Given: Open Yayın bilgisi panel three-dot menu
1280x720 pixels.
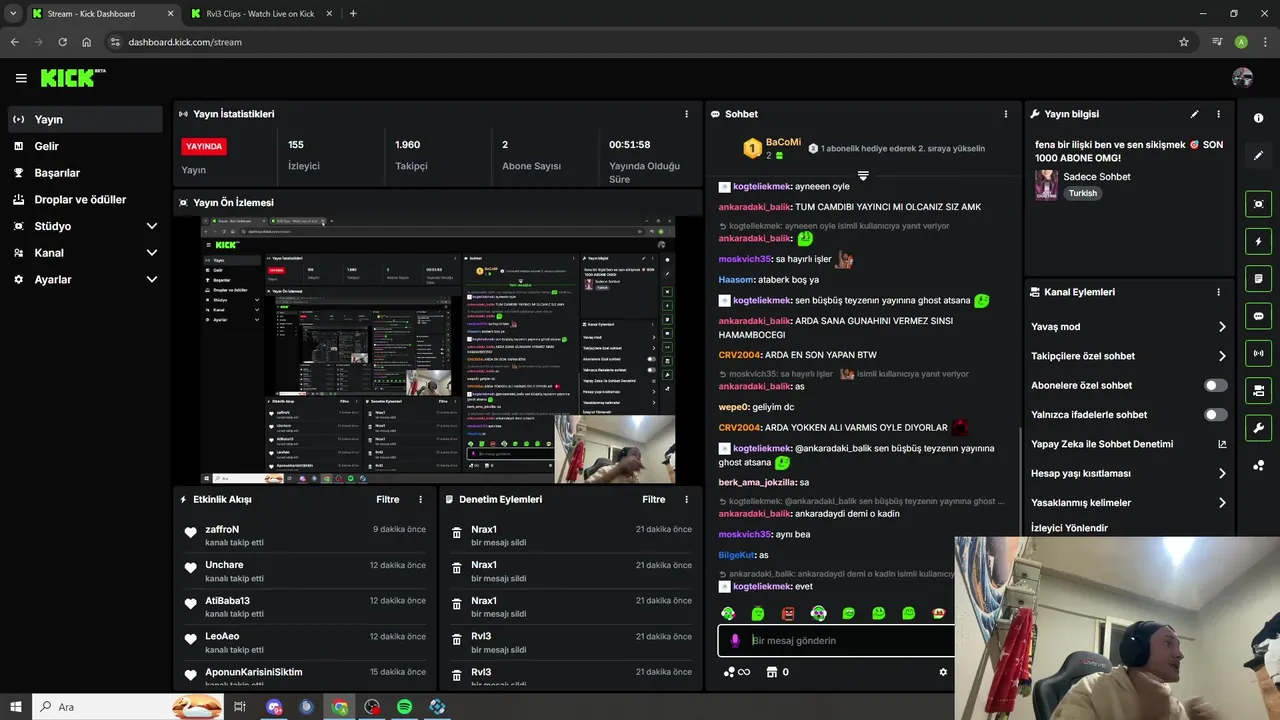Looking at the screenshot, I should [1218, 114].
